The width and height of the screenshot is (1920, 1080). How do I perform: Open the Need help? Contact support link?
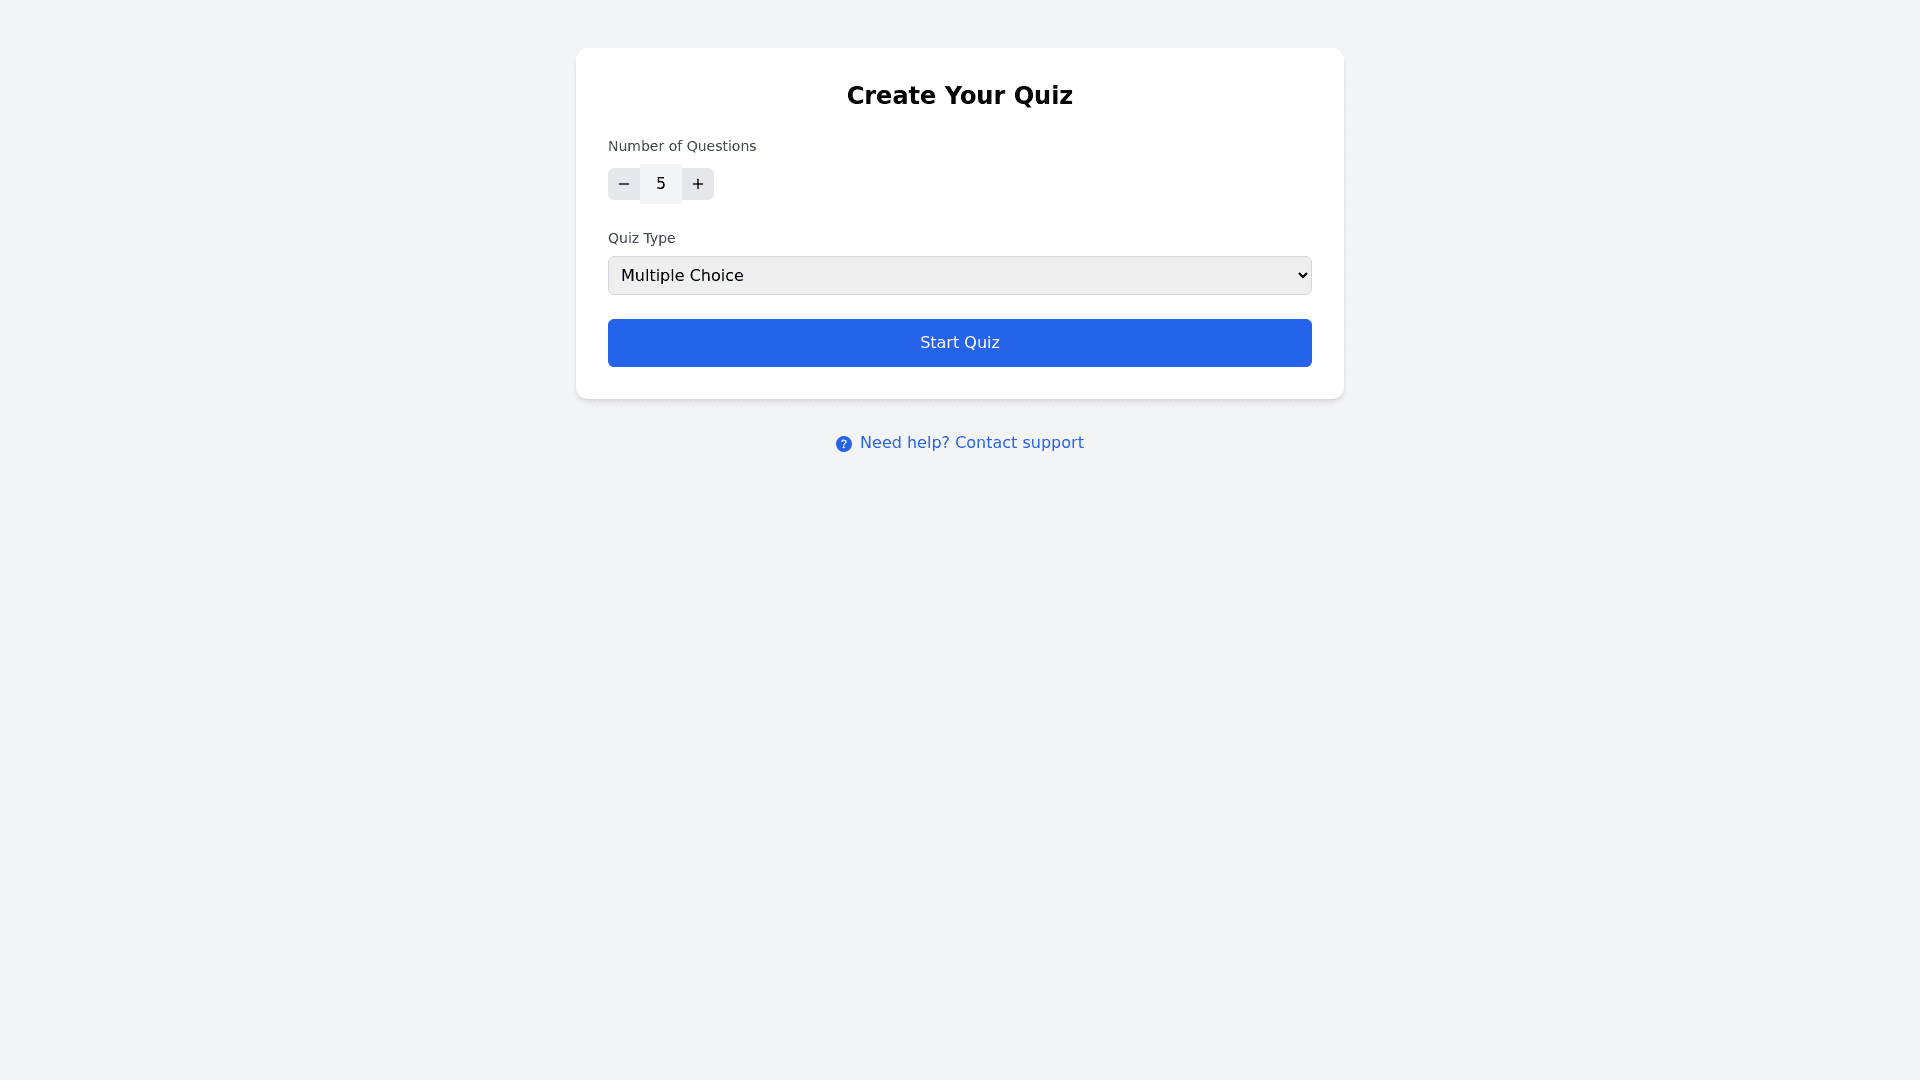click(971, 443)
